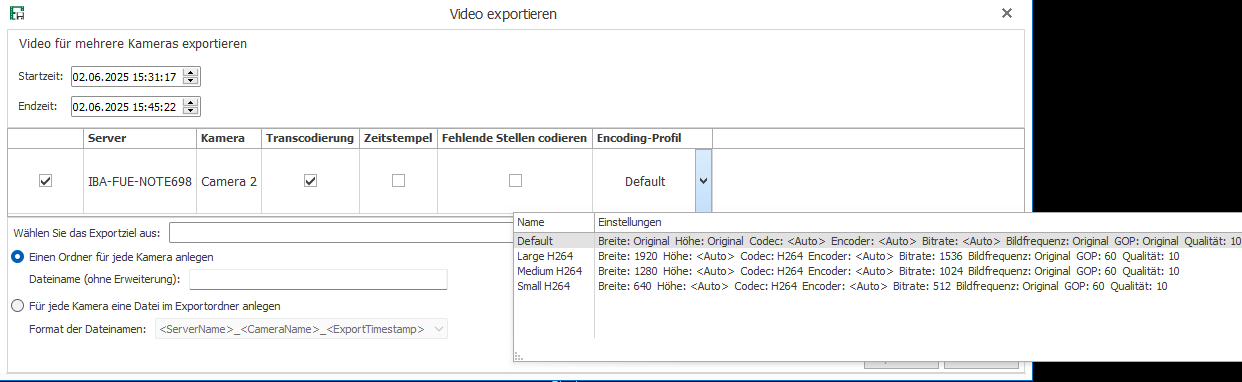
Task: Click the Default value in Encoding-Profil cell
Action: tap(645, 182)
